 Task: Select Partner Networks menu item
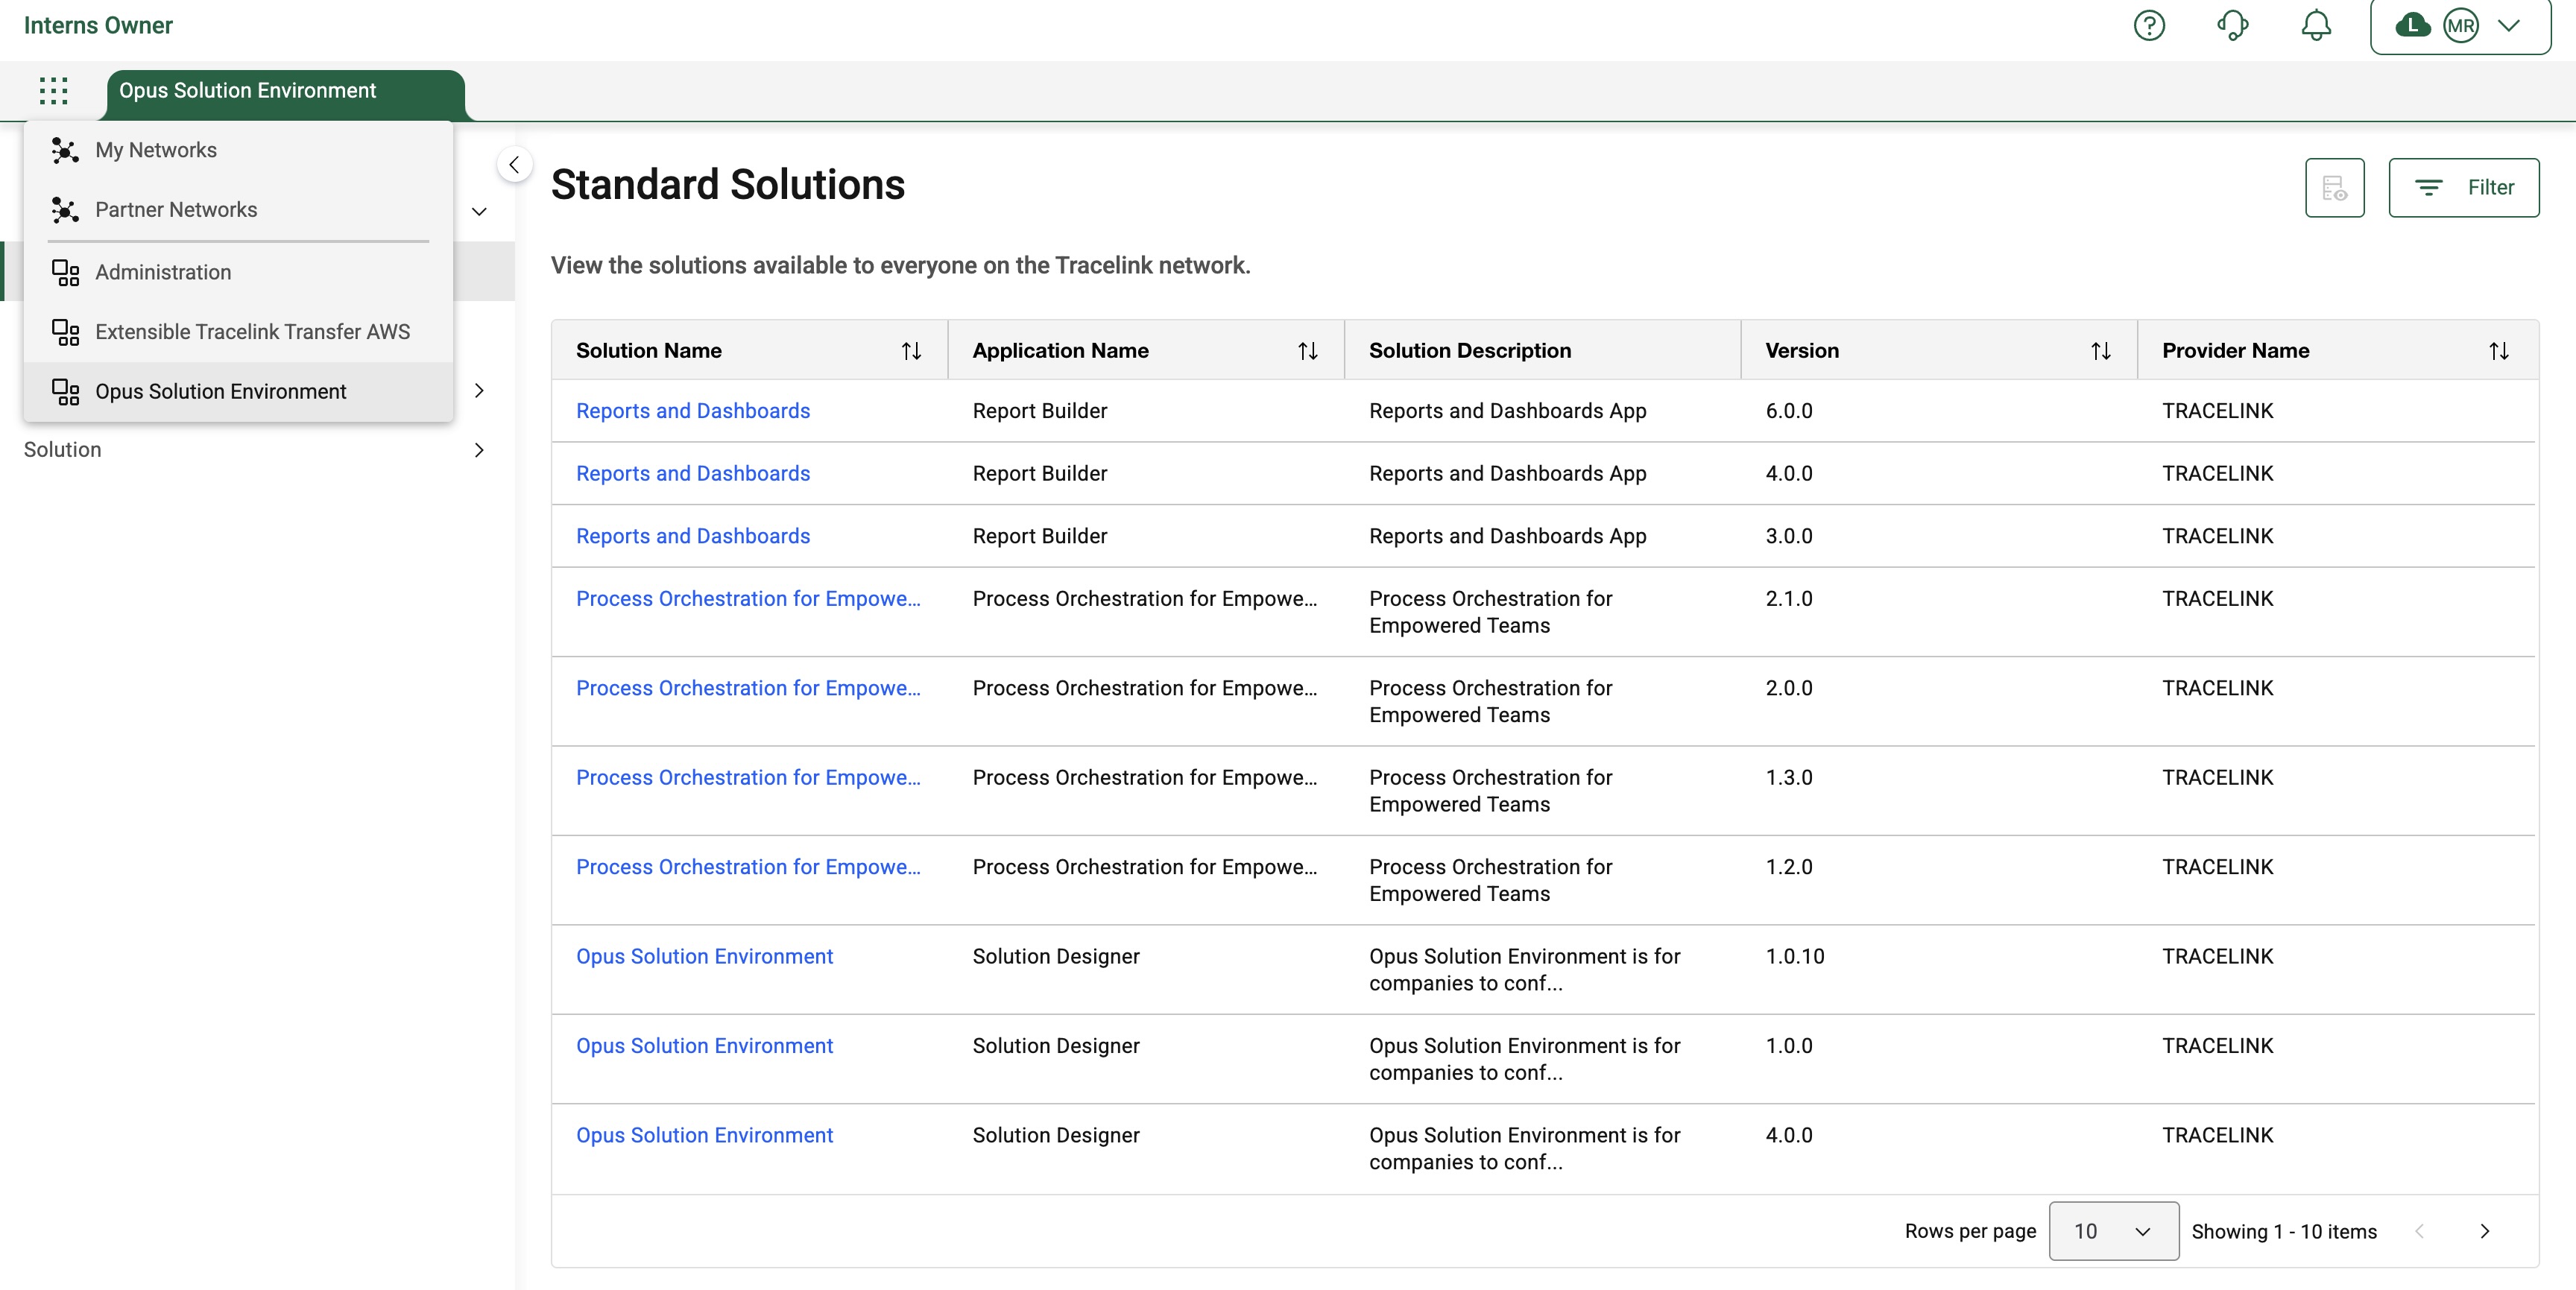238,210
